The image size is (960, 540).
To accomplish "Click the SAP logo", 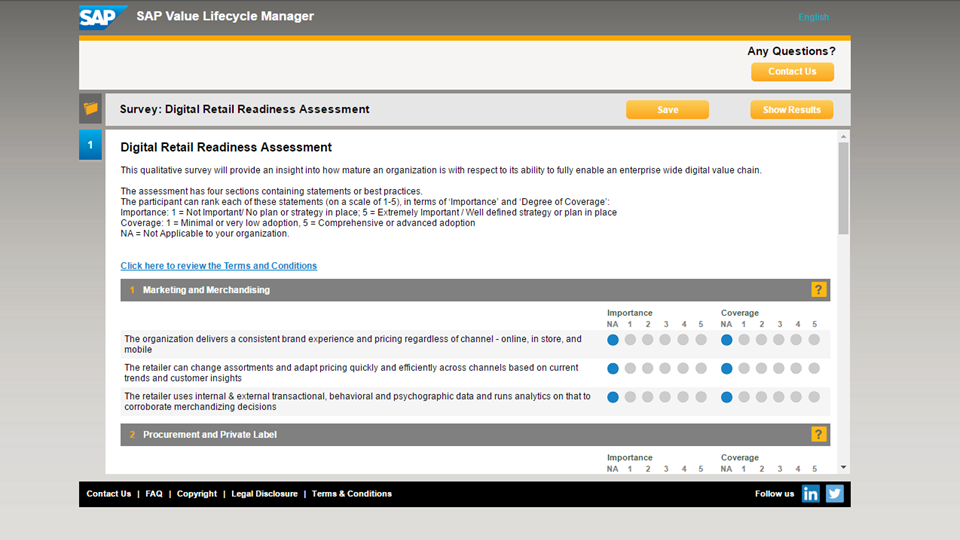I will [102, 17].
